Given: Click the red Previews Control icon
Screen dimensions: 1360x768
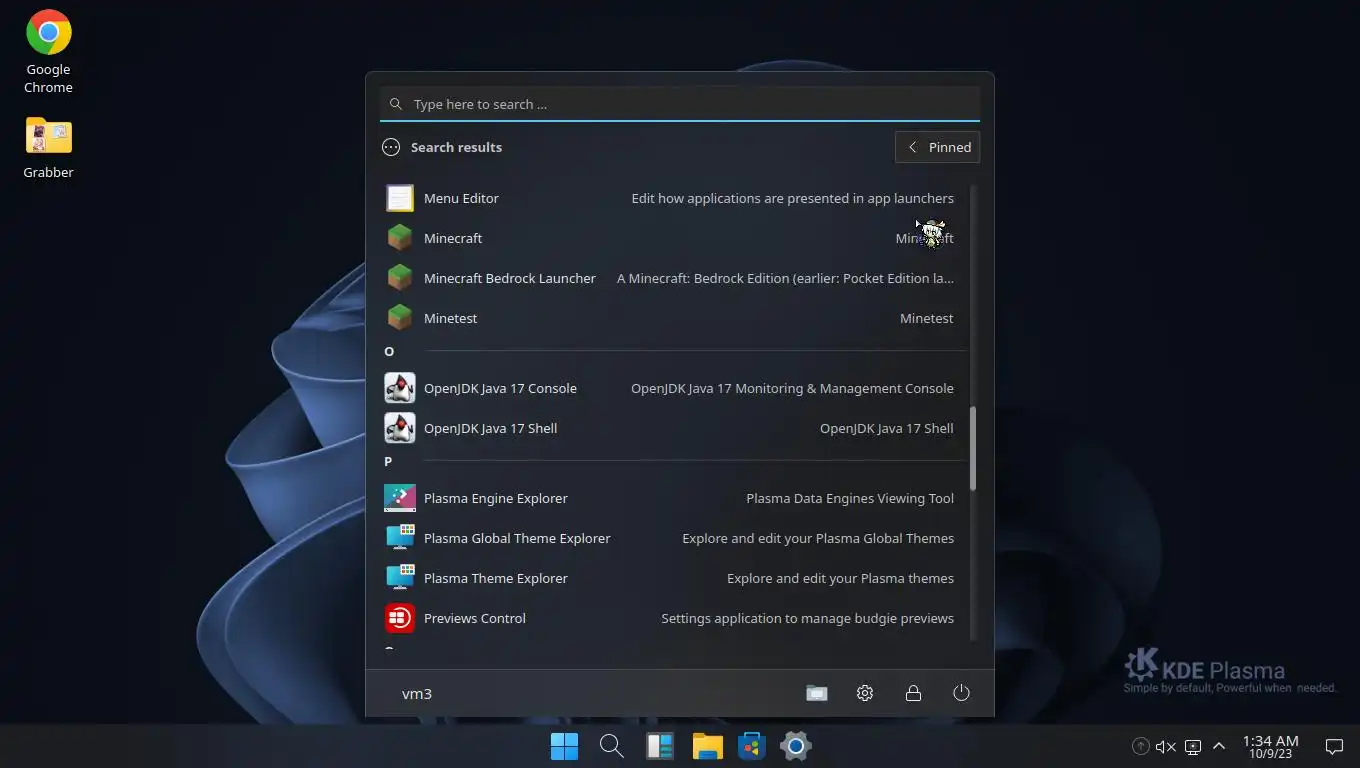Looking at the screenshot, I should 400,618.
